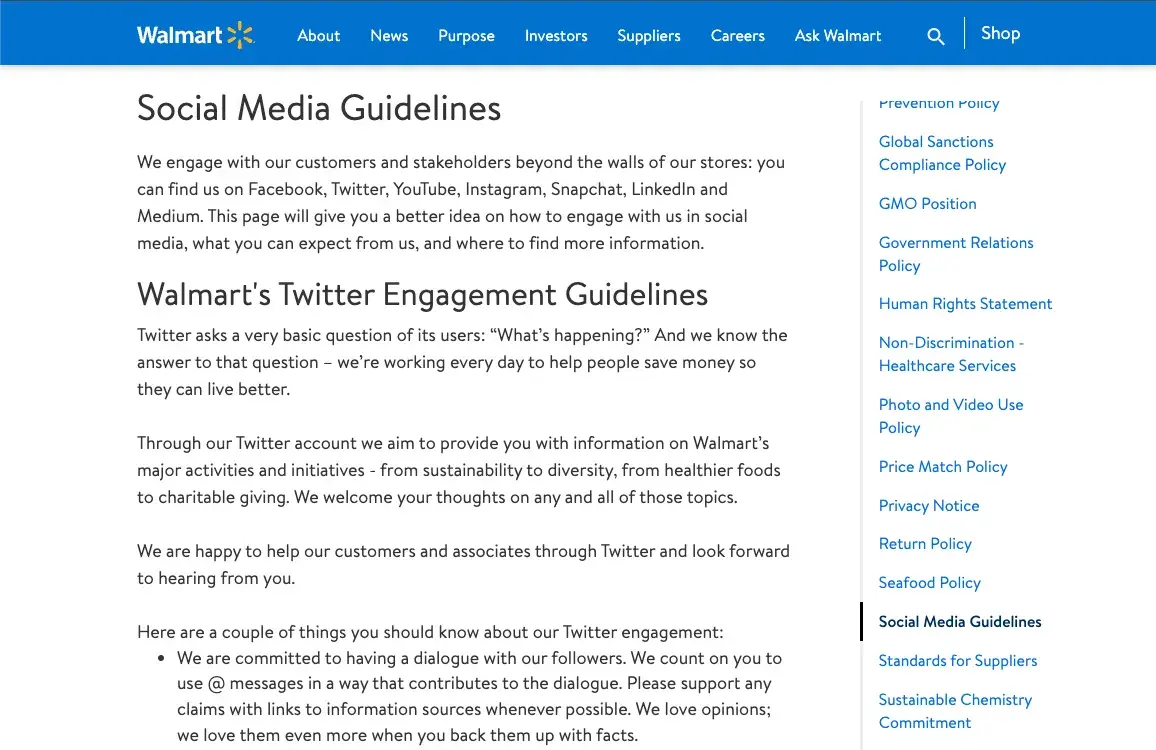The height and width of the screenshot is (750, 1156).
Task: Click the paragraph starting "We engage with our customers"
Action: coord(462,203)
